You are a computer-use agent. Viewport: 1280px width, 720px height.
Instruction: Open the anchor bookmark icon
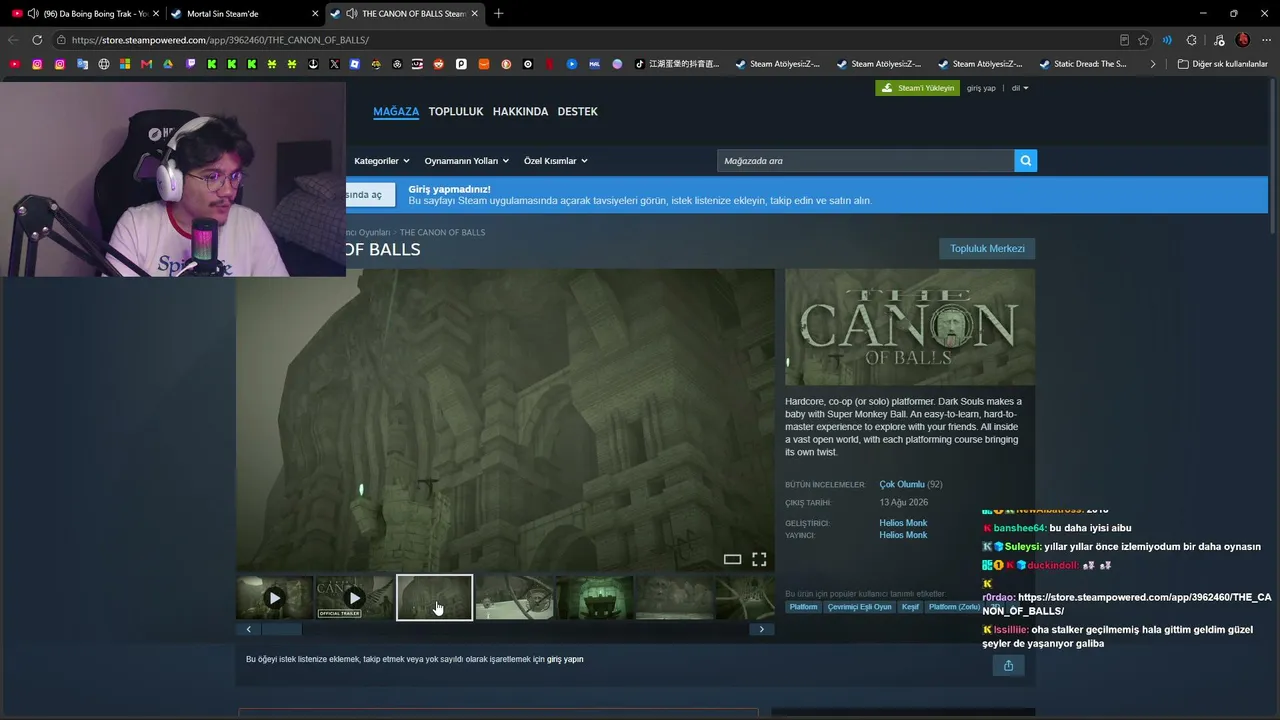coord(312,64)
